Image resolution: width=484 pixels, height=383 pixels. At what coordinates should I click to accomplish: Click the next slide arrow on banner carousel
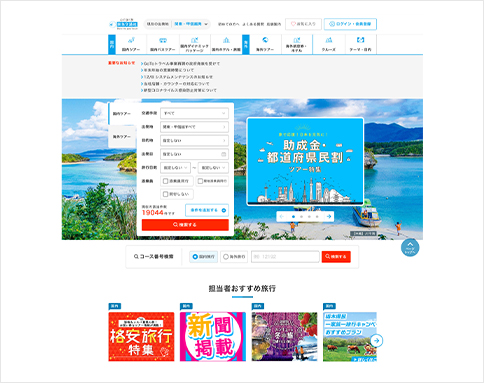coord(329,217)
